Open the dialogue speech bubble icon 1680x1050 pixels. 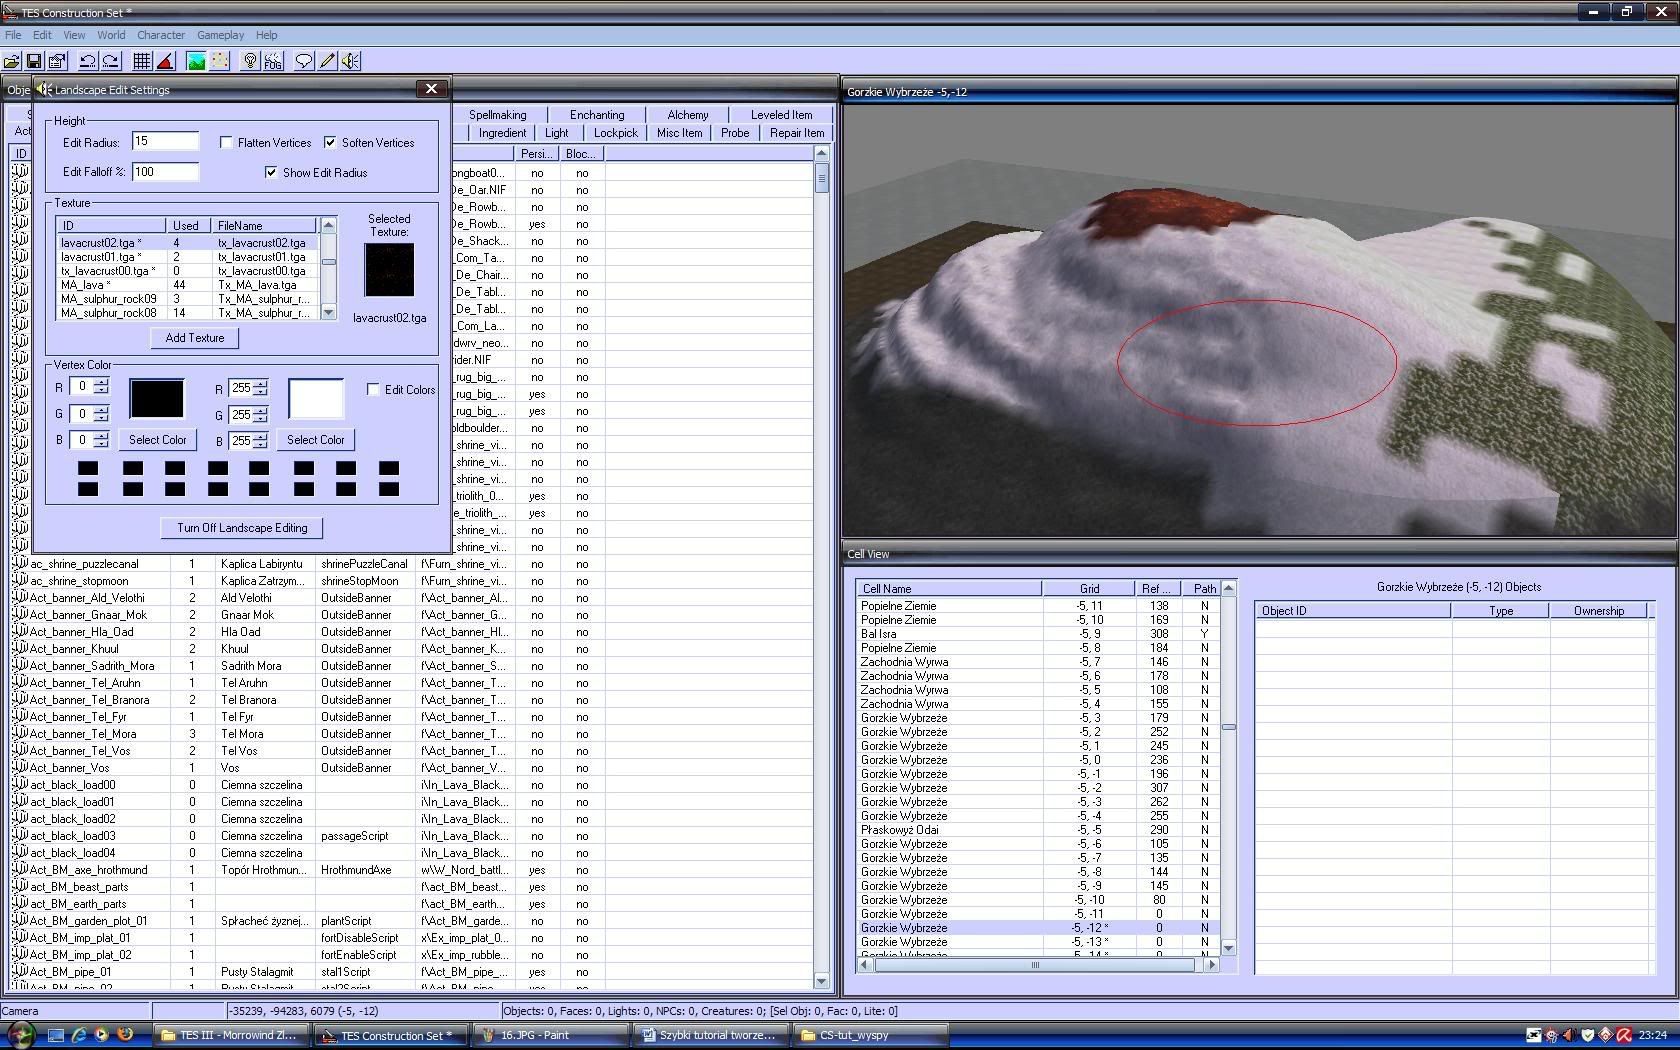pos(304,61)
